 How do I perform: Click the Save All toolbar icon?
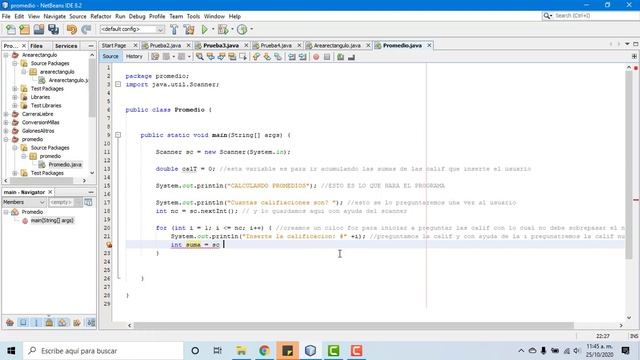53,29
